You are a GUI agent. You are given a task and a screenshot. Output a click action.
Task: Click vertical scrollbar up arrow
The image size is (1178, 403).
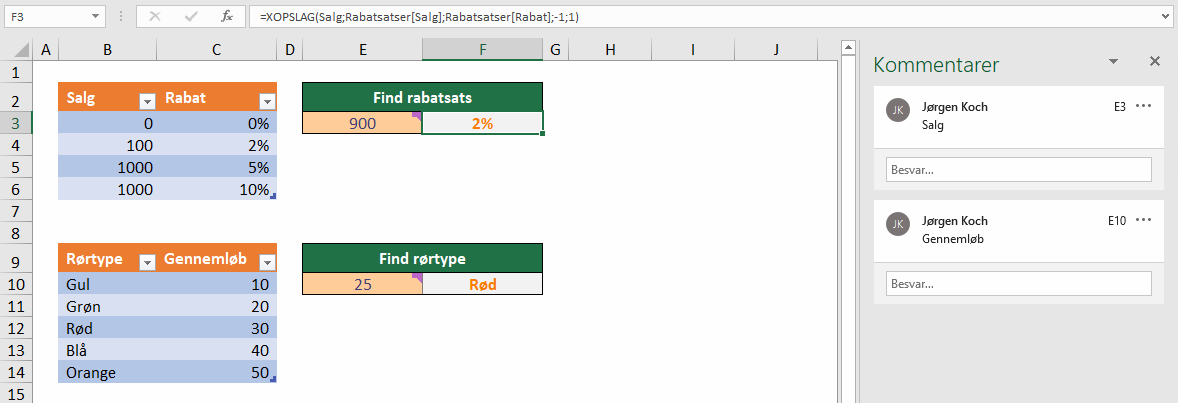[848, 48]
